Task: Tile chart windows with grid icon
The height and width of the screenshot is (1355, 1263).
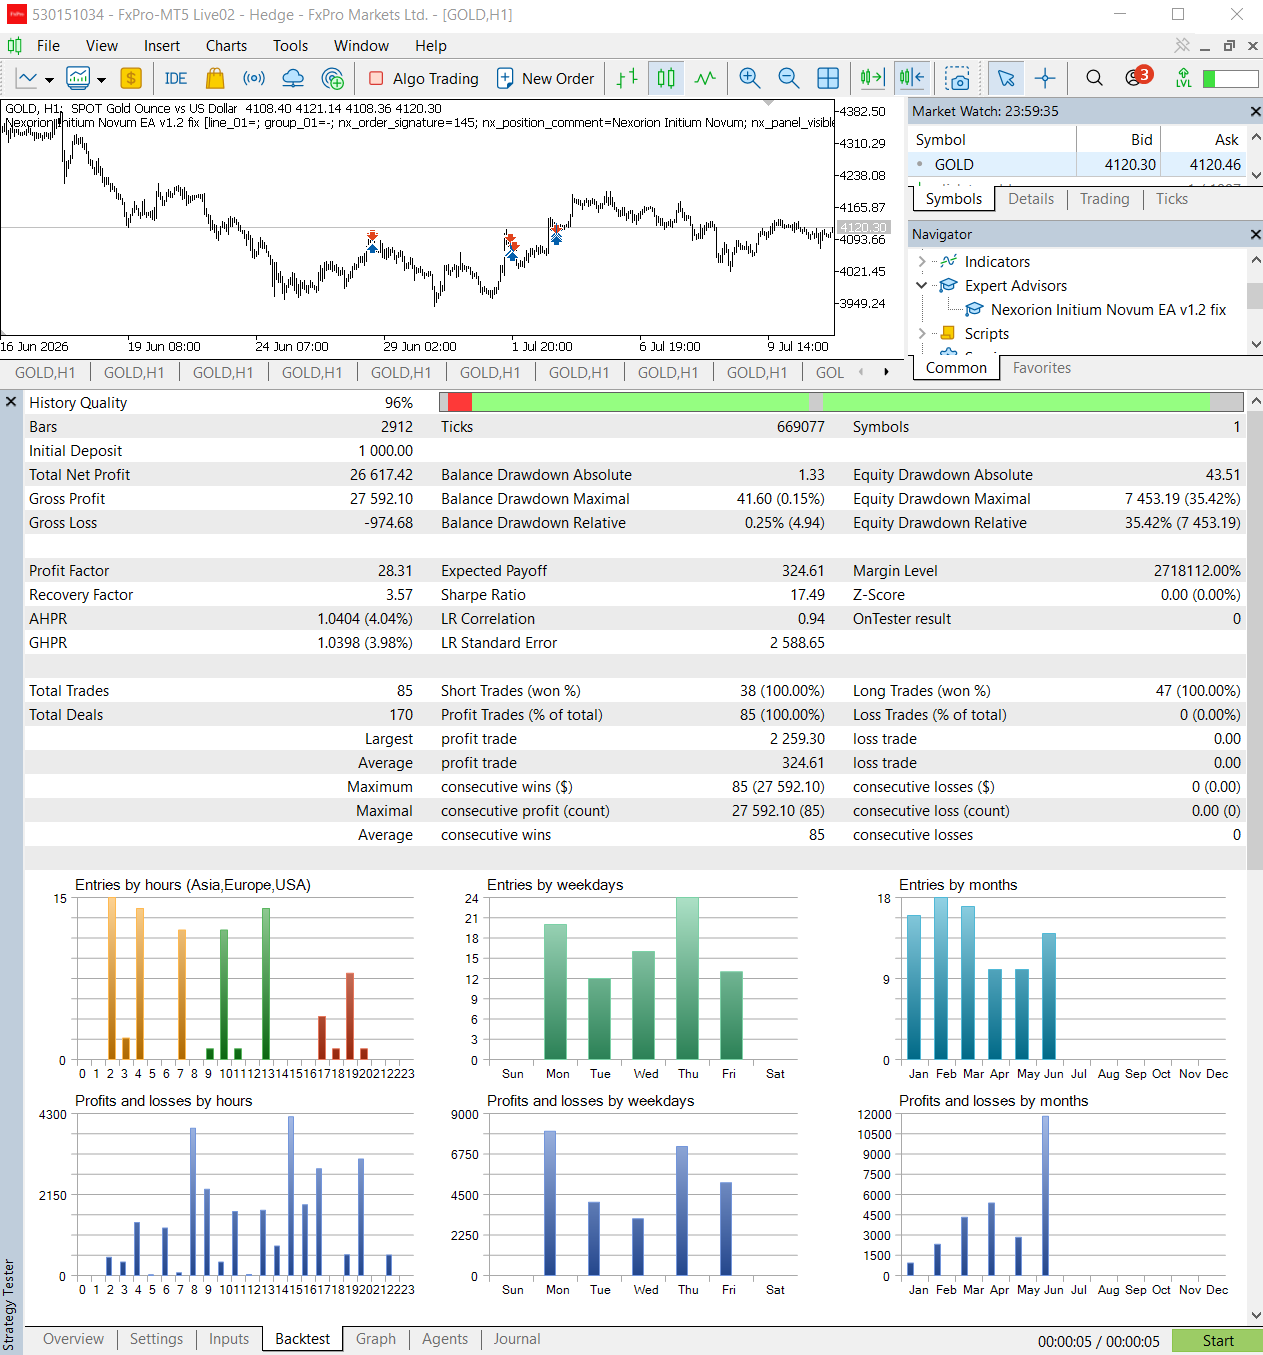Action: 828,78
